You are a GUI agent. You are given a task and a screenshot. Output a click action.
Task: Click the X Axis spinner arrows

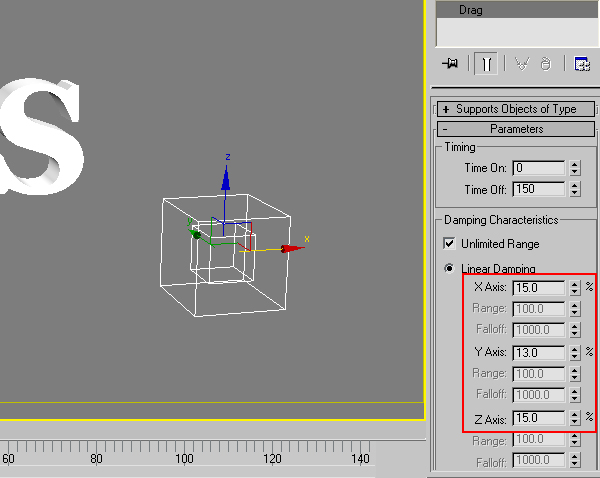click(574, 287)
